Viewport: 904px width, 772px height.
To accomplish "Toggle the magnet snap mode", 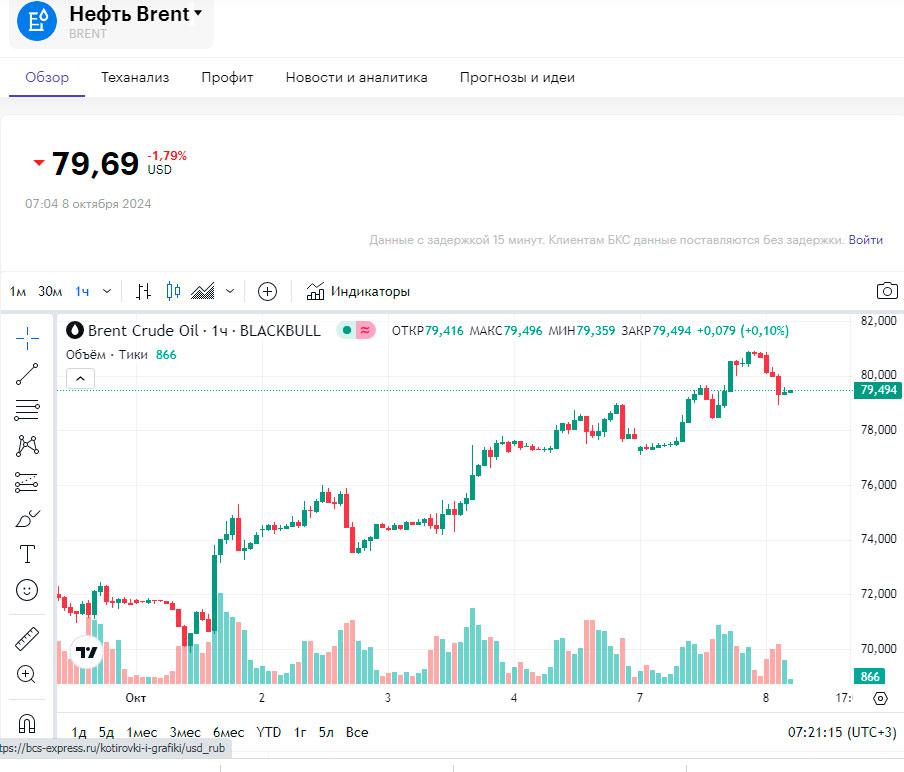I will (27, 723).
